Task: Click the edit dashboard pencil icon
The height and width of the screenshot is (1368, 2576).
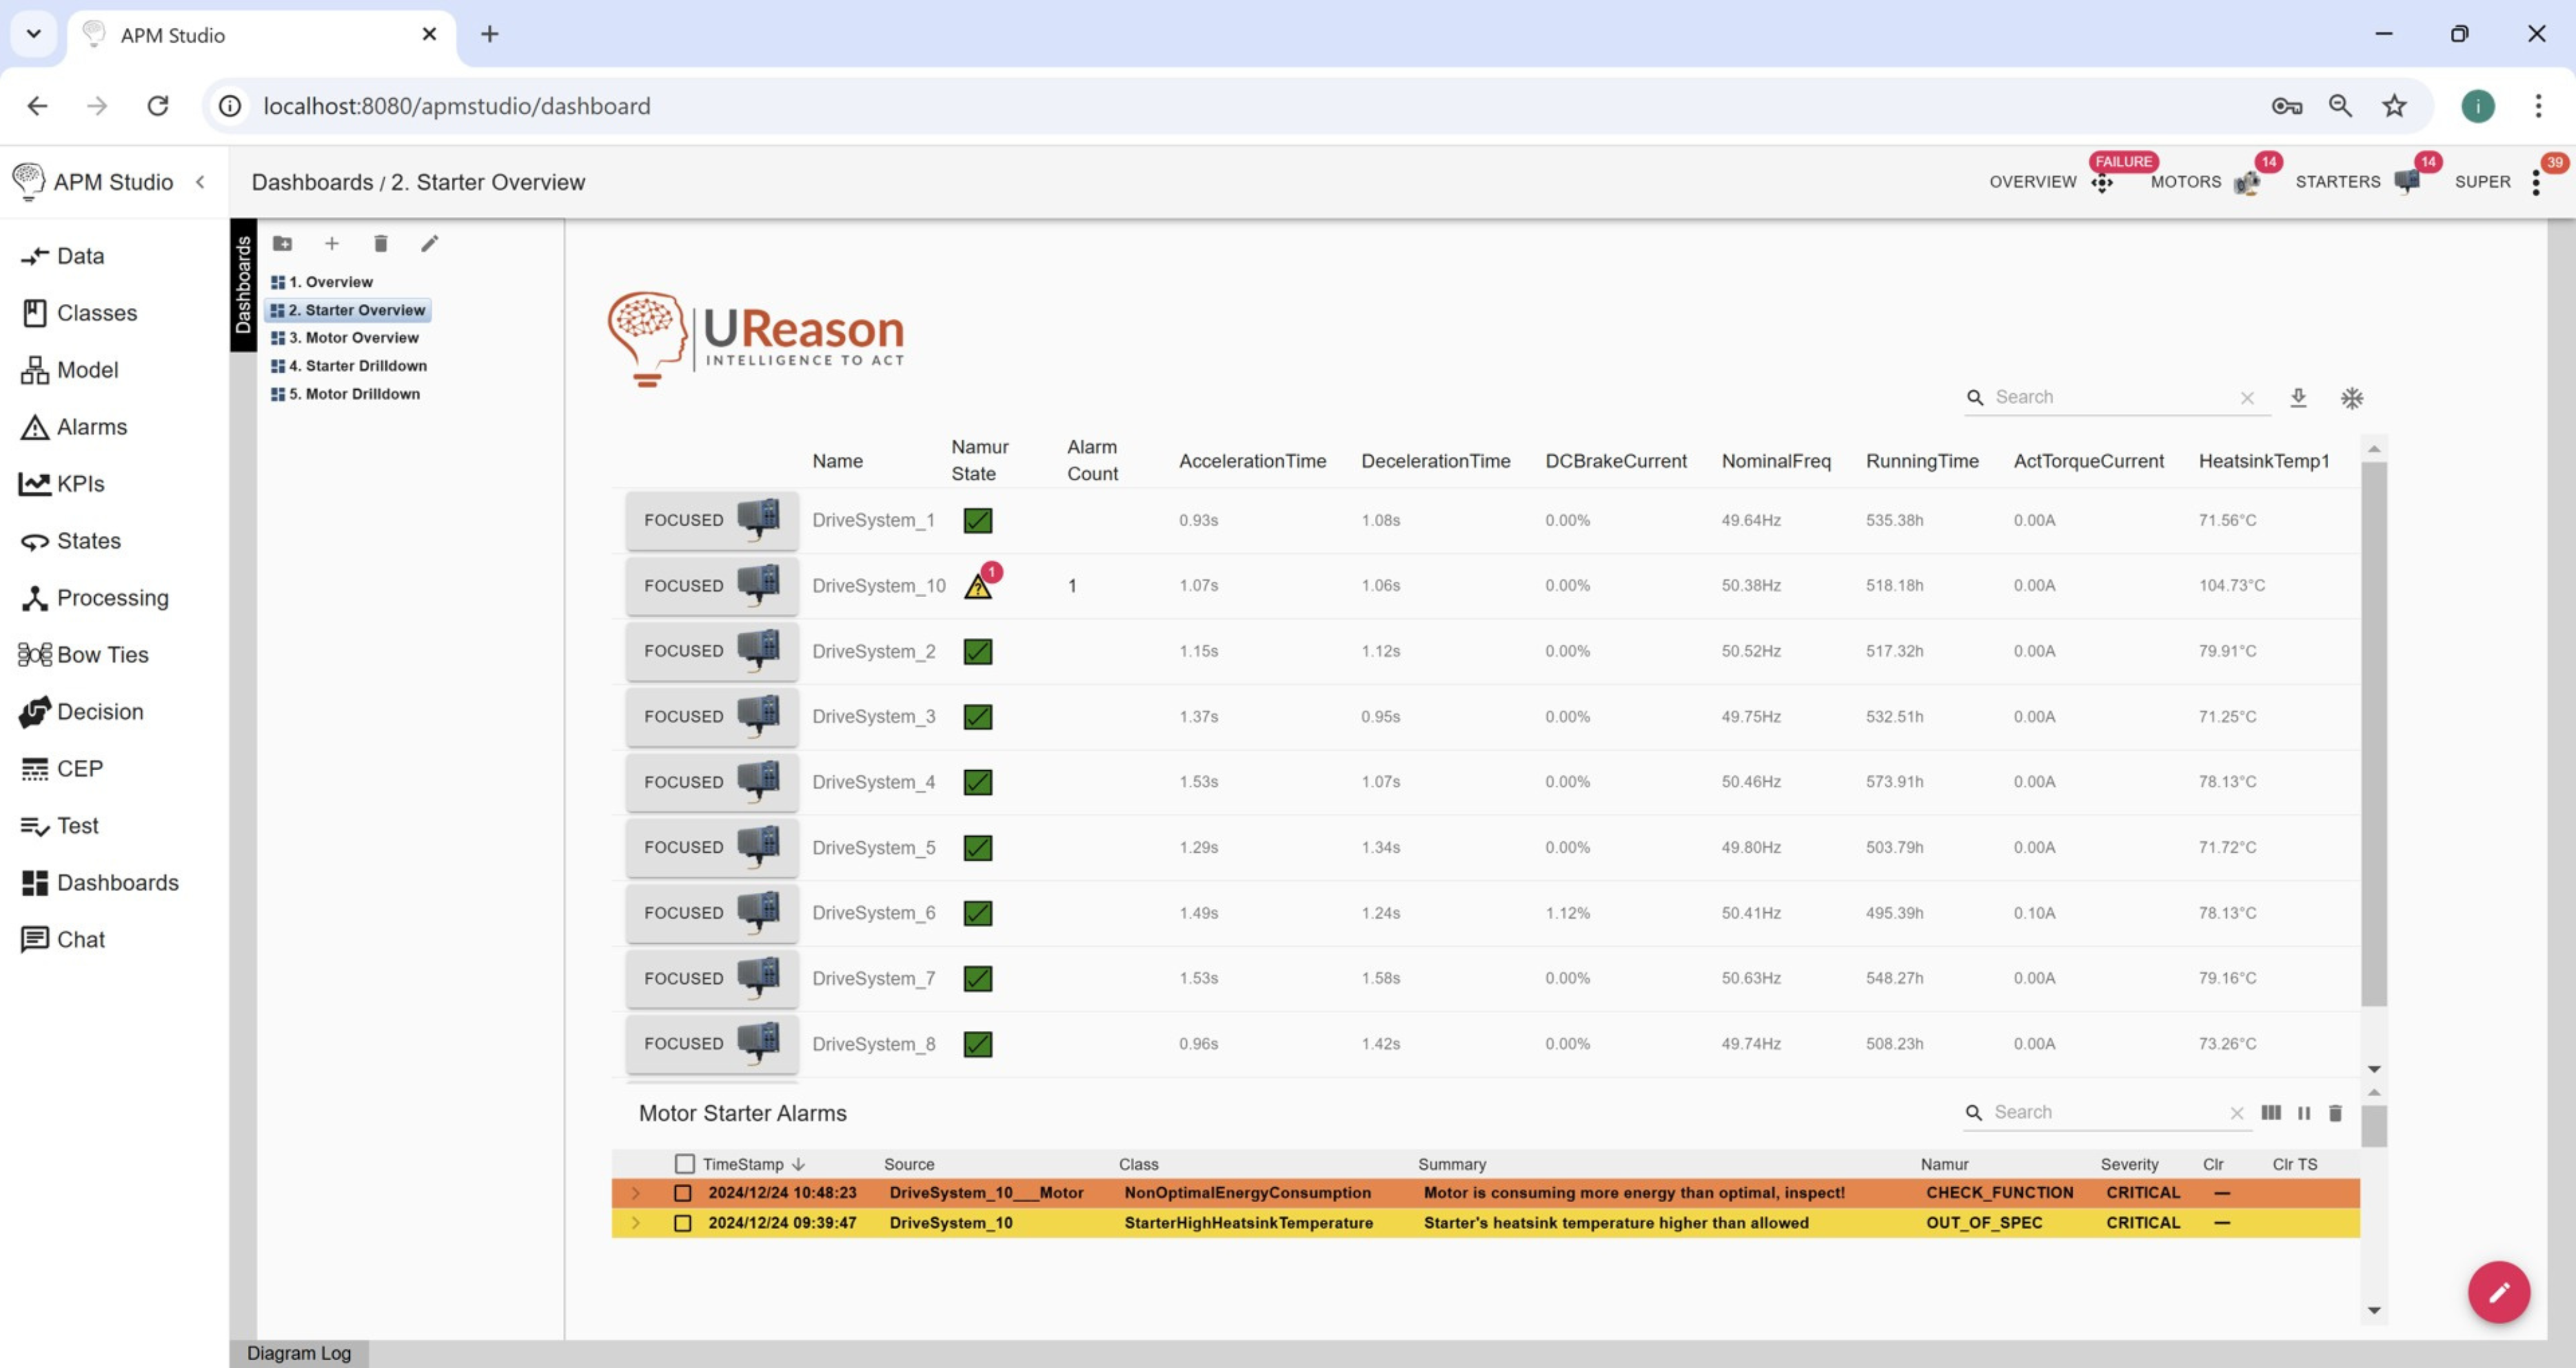Action: tap(429, 243)
